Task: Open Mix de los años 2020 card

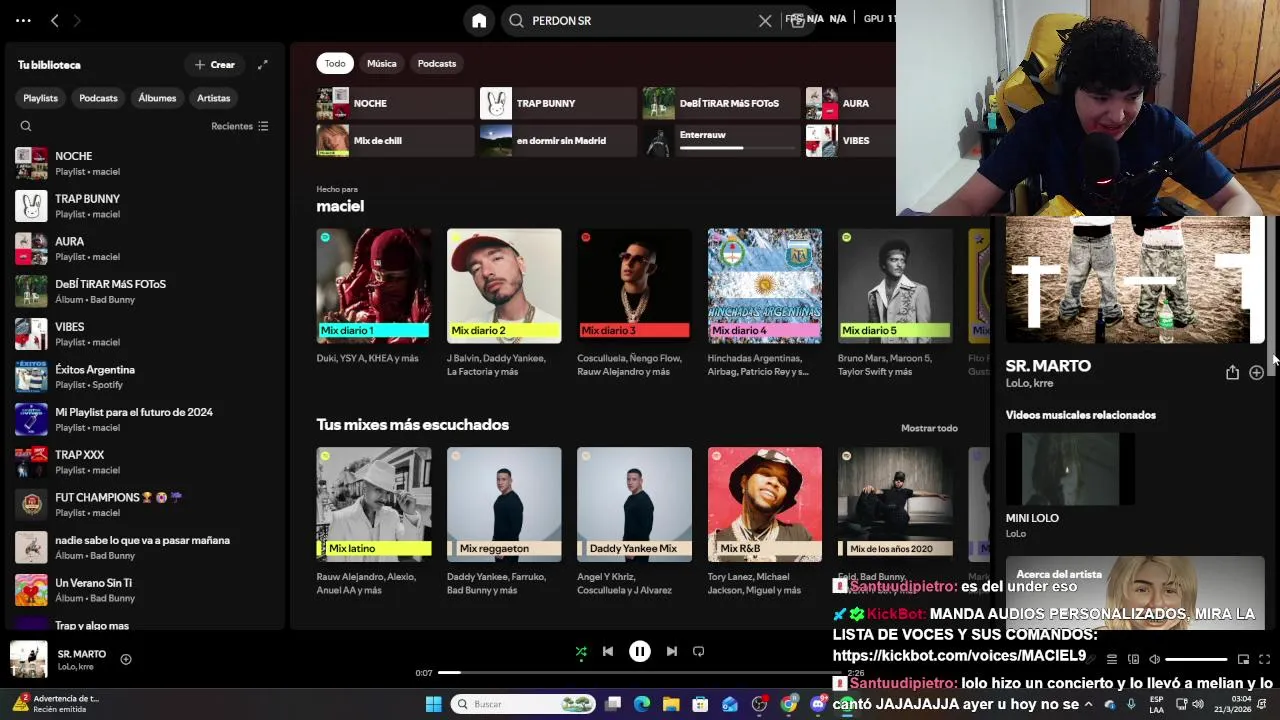Action: (895, 520)
